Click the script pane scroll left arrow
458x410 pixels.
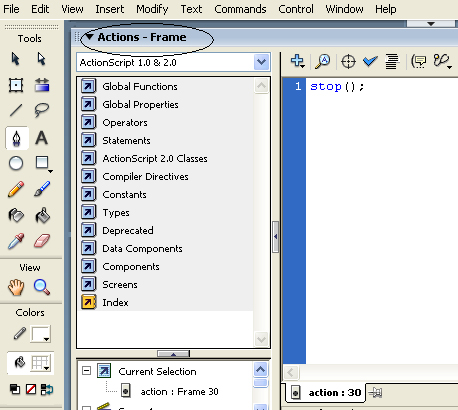(291, 372)
